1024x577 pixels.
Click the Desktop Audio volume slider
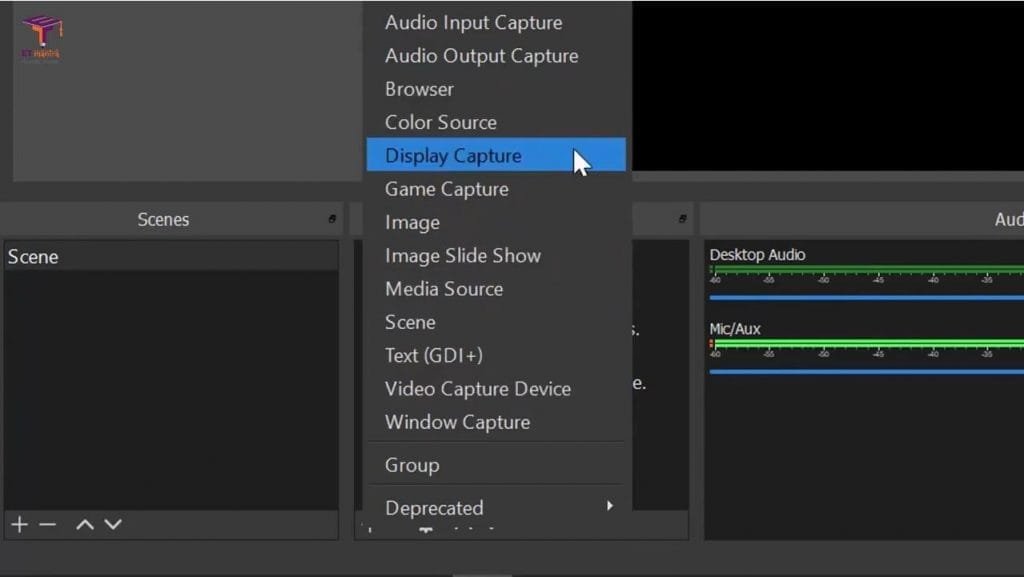click(x=860, y=295)
